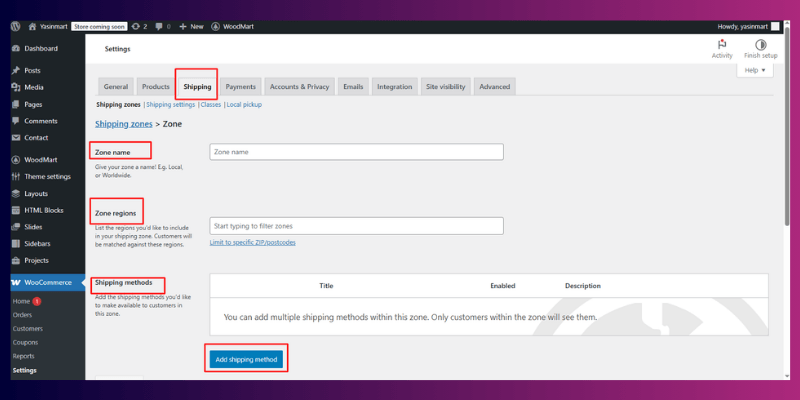Click the Layouts stack icon
Viewport: 800px width, 400px height.
point(16,193)
